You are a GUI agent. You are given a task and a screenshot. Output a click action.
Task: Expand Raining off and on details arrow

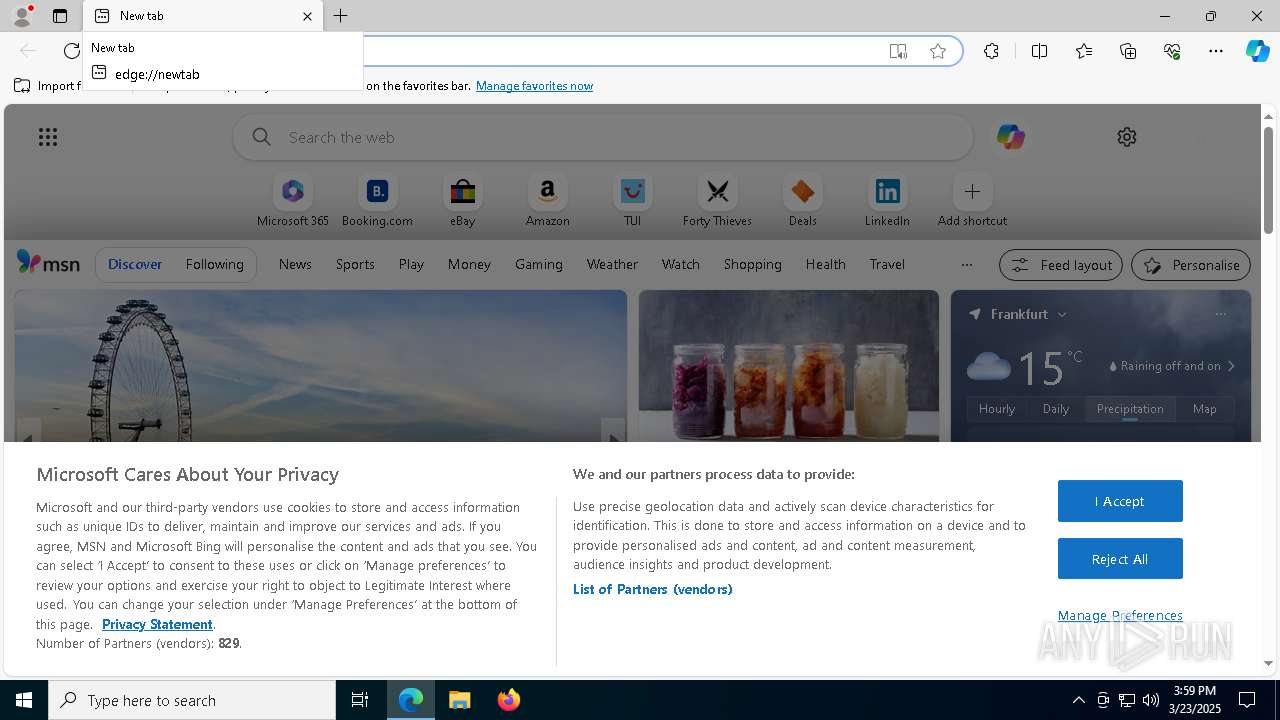coord(1231,366)
